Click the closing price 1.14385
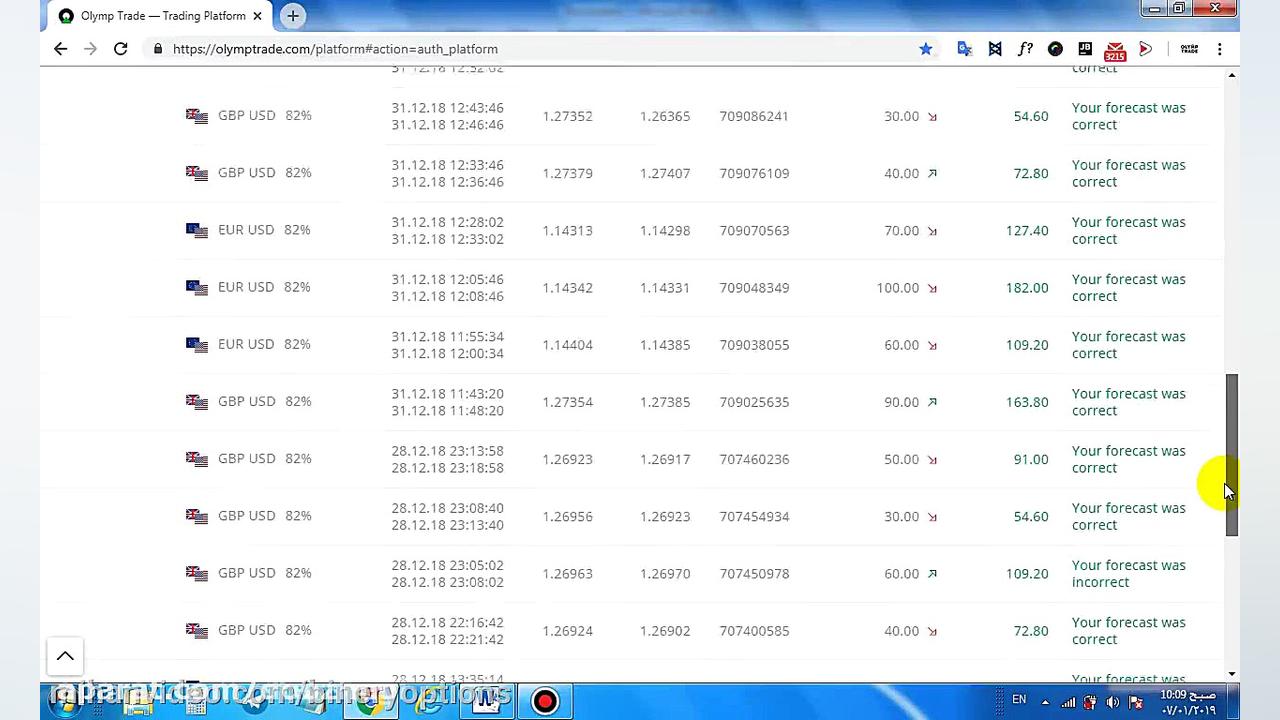Viewport: 1280px width, 720px height. [x=665, y=345]
